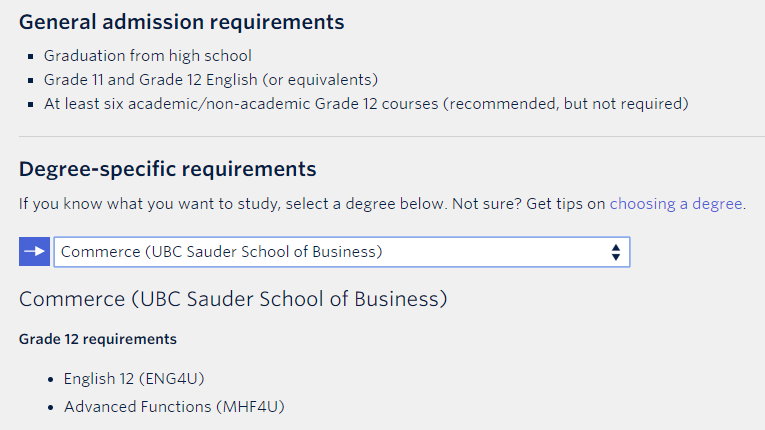Click the square bullet beside Grade 11 English
Viewport: 765px width, 430px height.
pos(32,80)
